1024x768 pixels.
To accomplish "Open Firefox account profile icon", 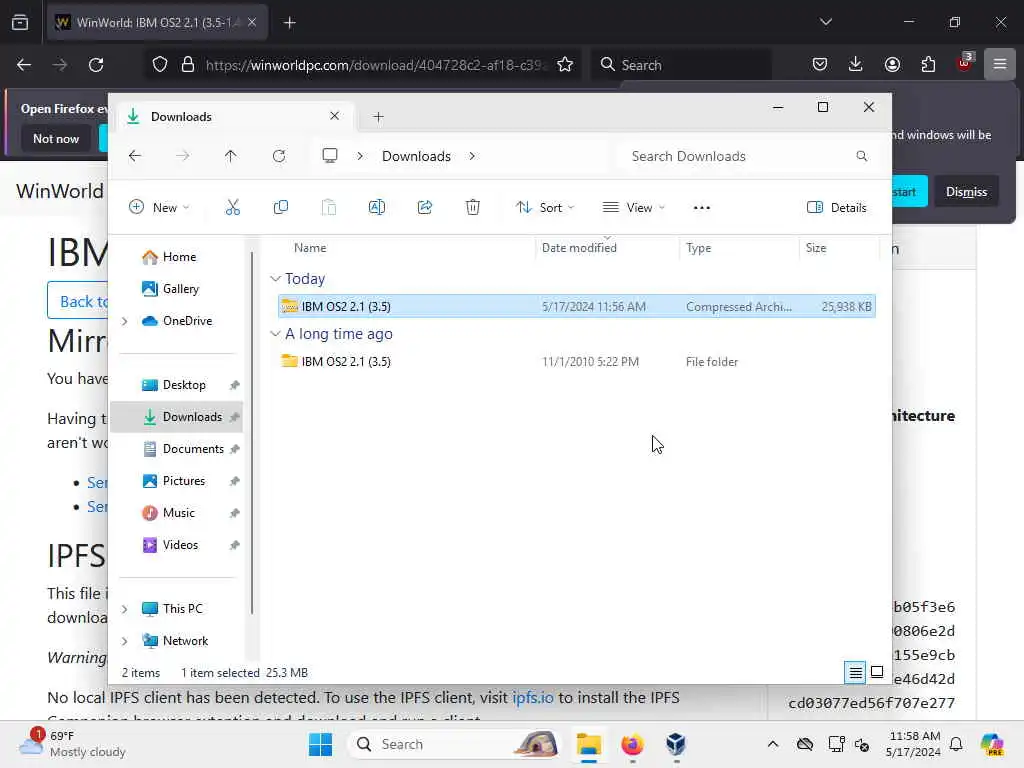I will (892, 64).
